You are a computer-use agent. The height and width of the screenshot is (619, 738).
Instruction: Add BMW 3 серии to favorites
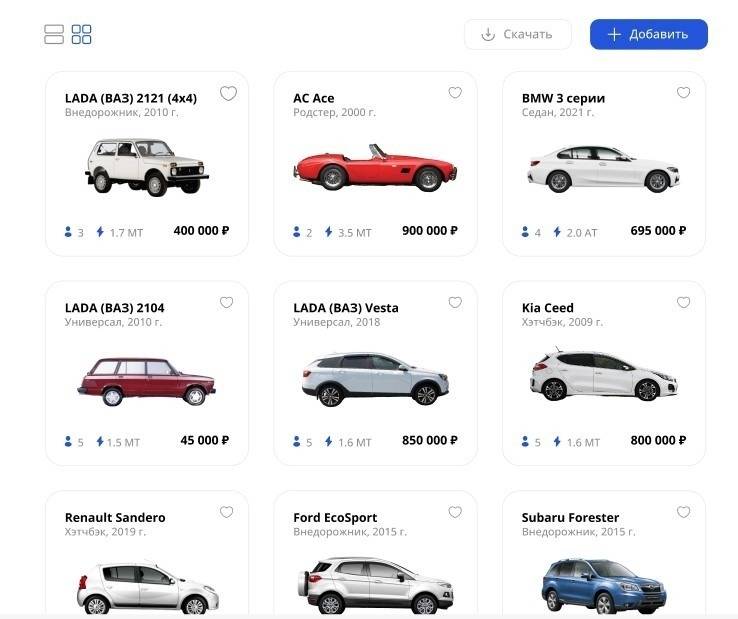(683, 93)
